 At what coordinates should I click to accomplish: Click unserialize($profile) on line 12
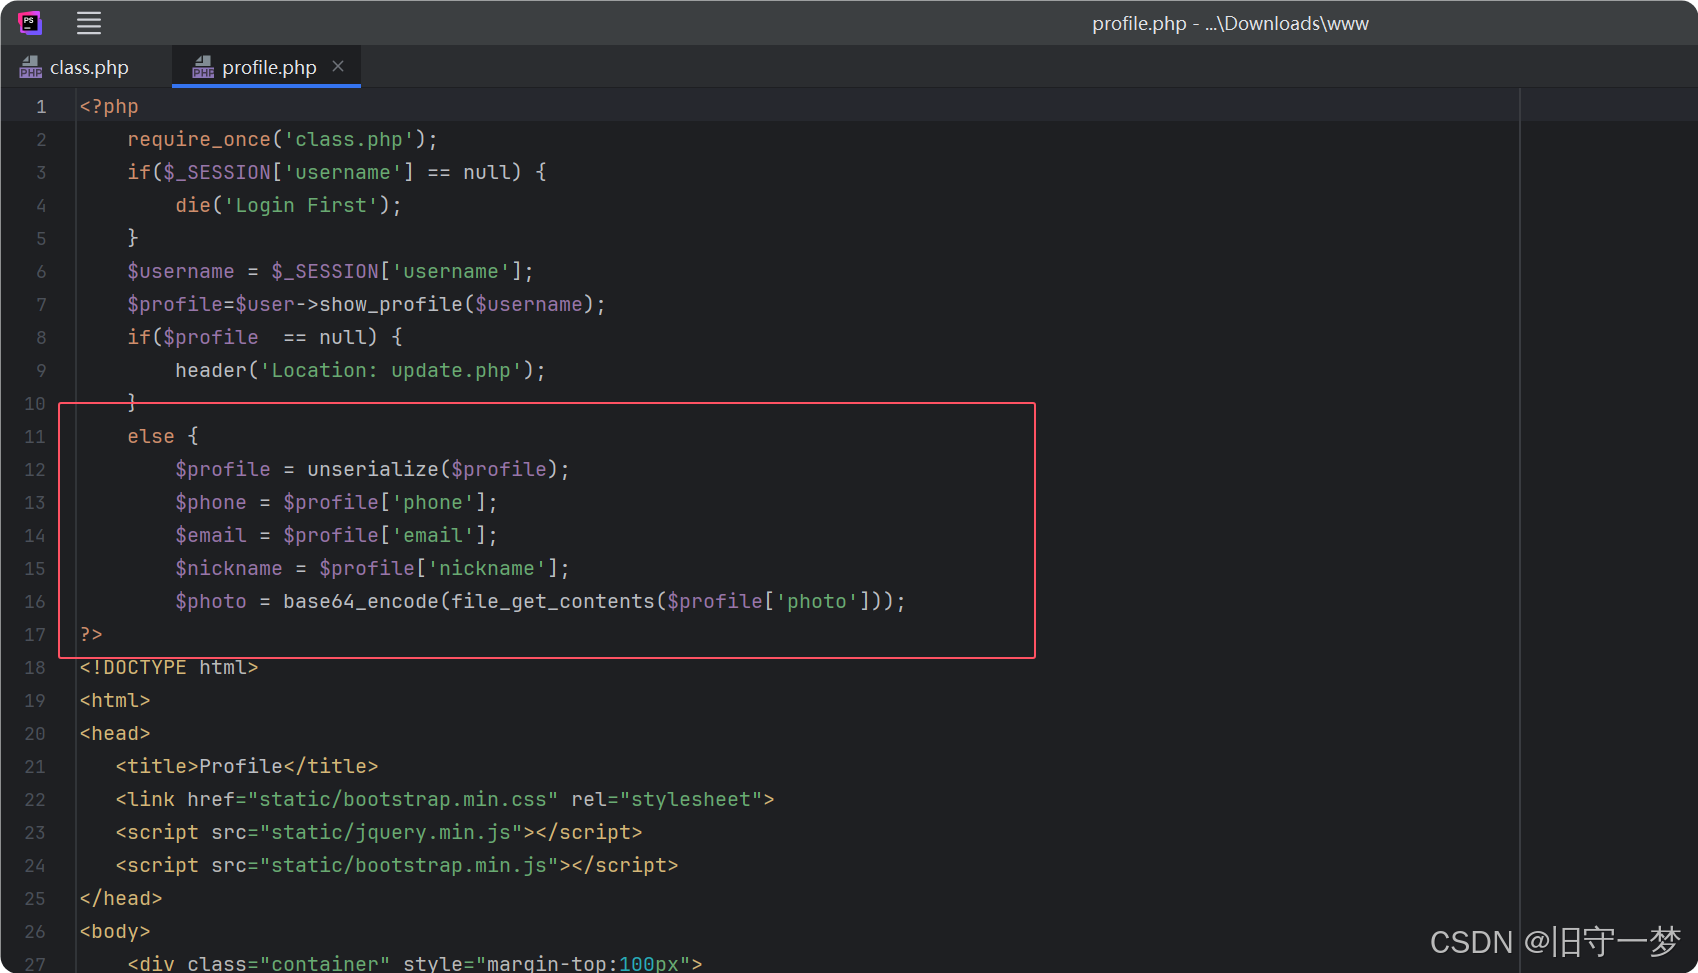(x=432, y=470)
